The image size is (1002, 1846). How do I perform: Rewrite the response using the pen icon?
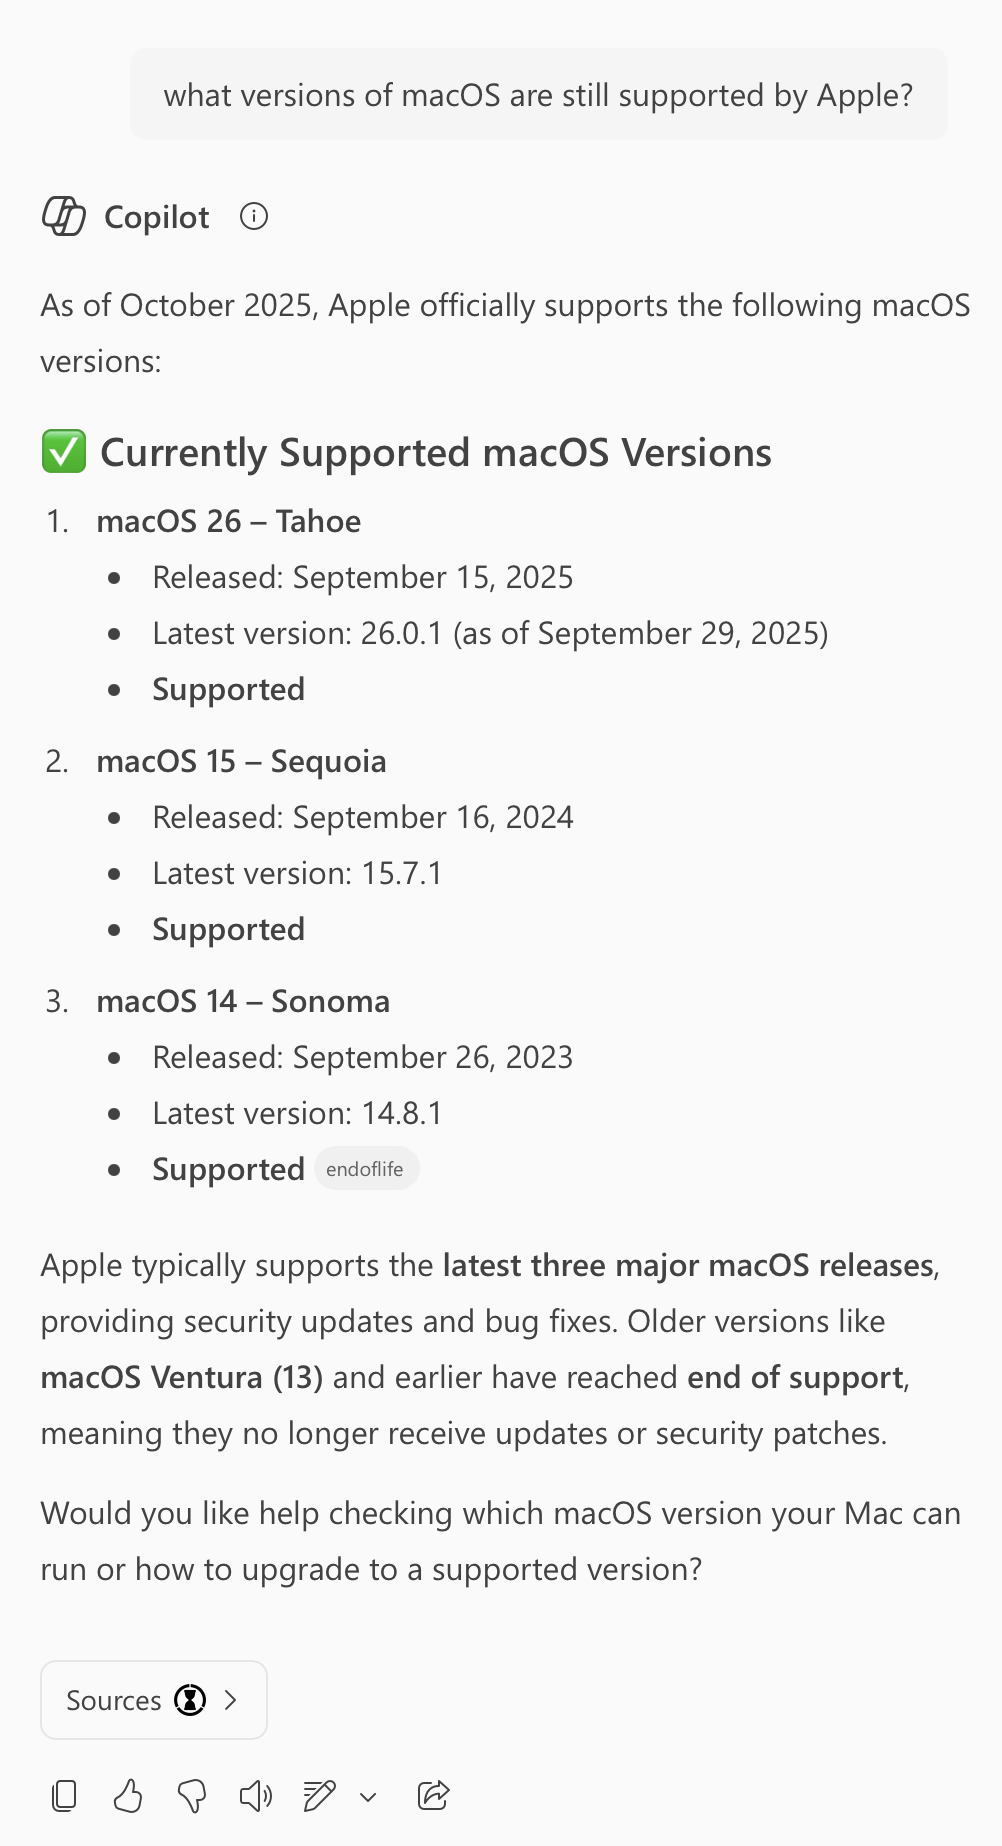[x=320, y=1795]
